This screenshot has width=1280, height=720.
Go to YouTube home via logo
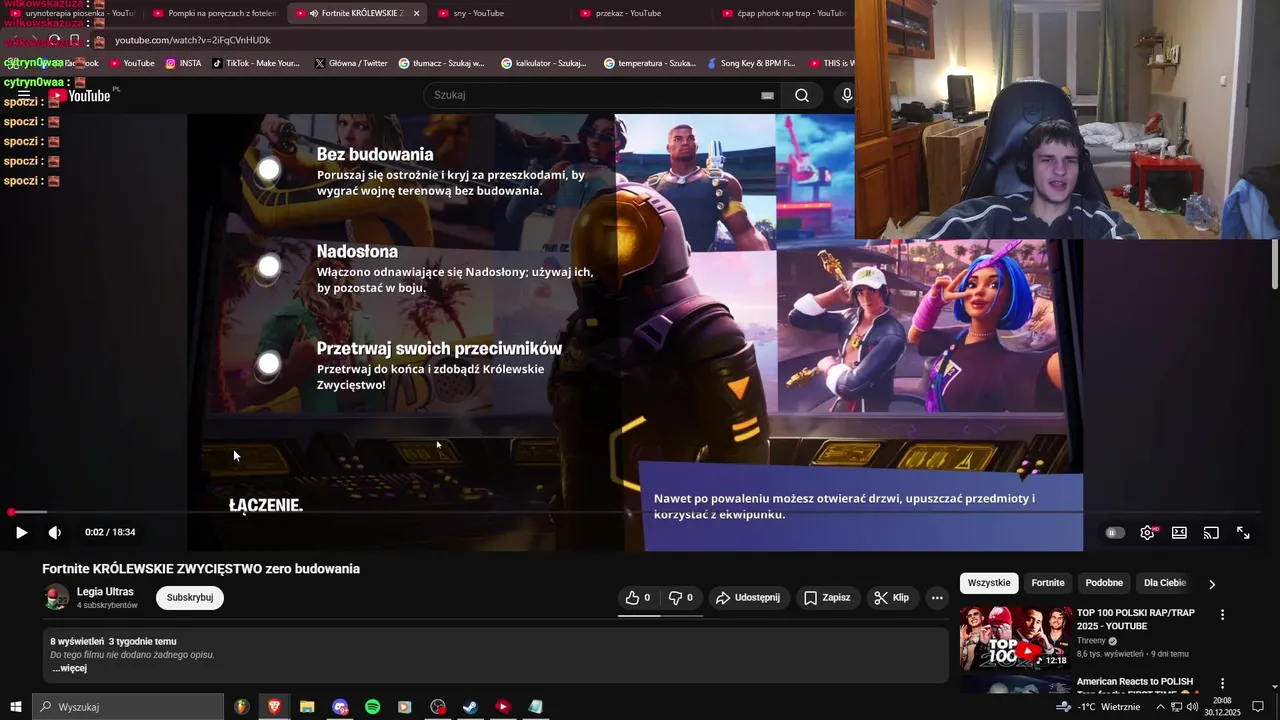[x=80, y=96]
